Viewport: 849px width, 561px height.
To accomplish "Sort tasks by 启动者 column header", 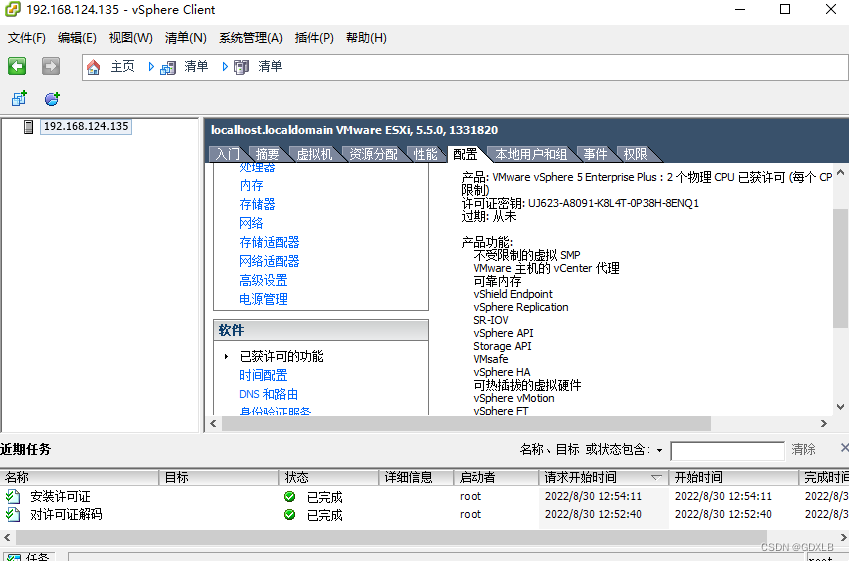I will (497, 477).
